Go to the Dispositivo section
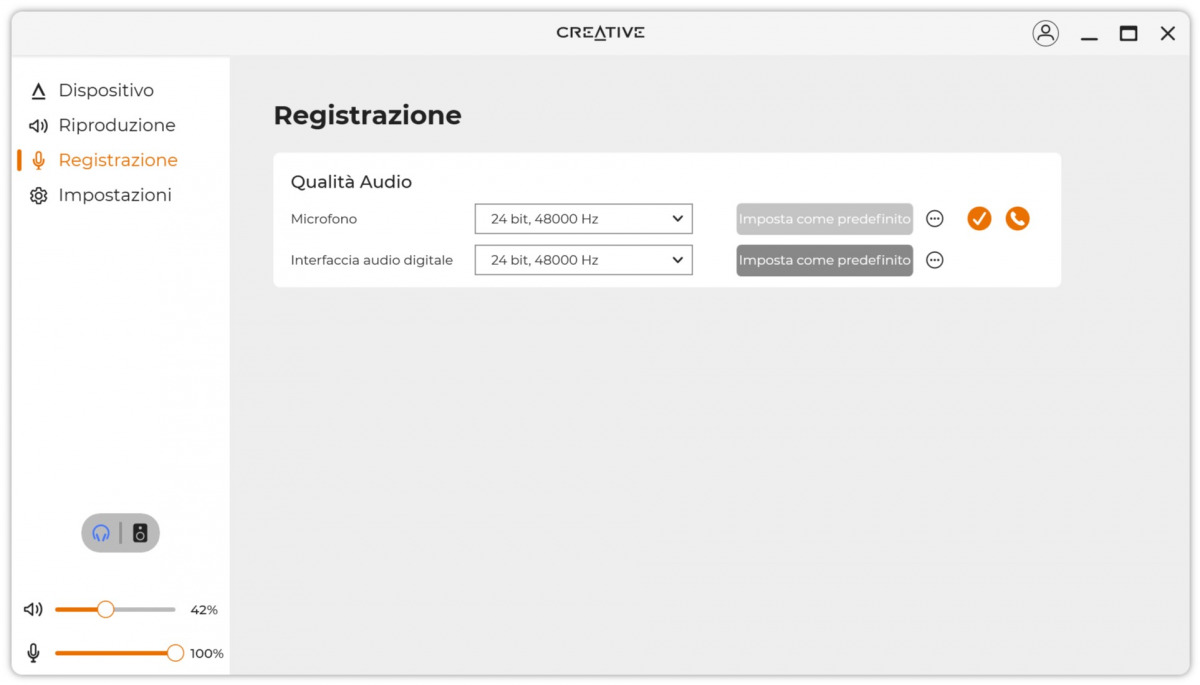The image size is (1200, 685). coord(105,91)
